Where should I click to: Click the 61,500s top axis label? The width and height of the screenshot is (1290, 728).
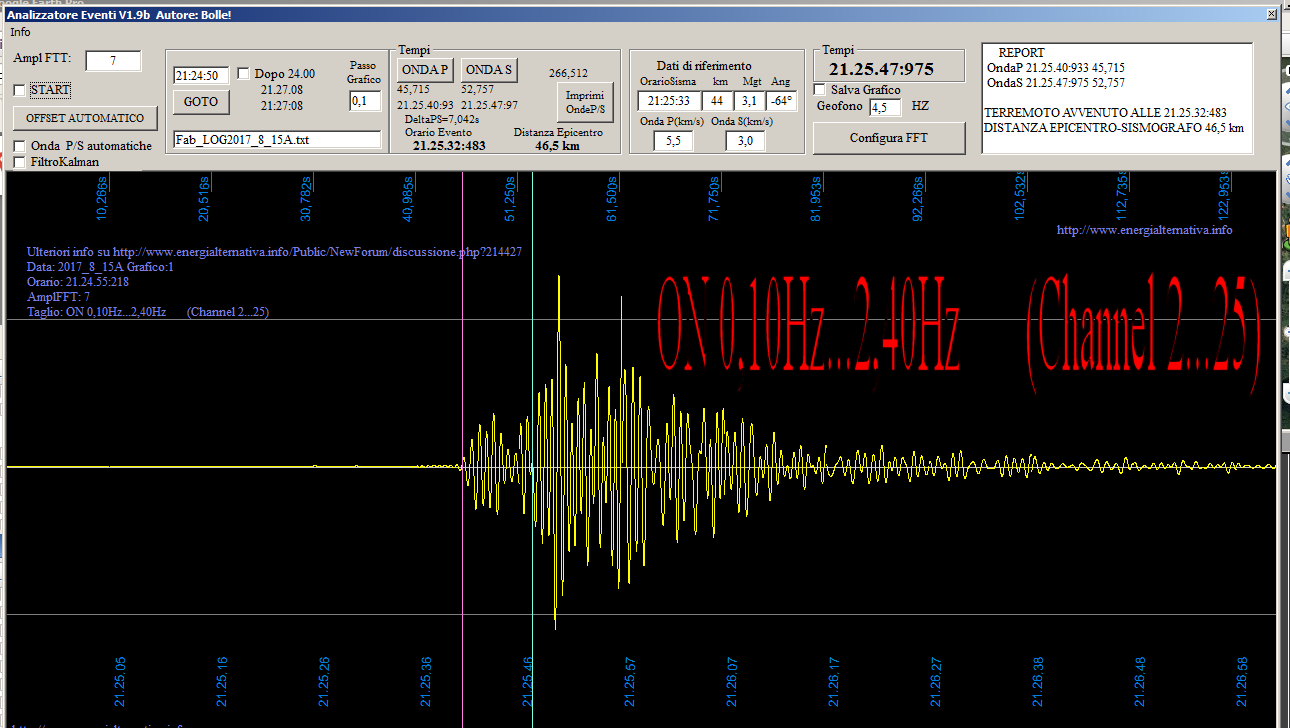click(x=613, y=197)
